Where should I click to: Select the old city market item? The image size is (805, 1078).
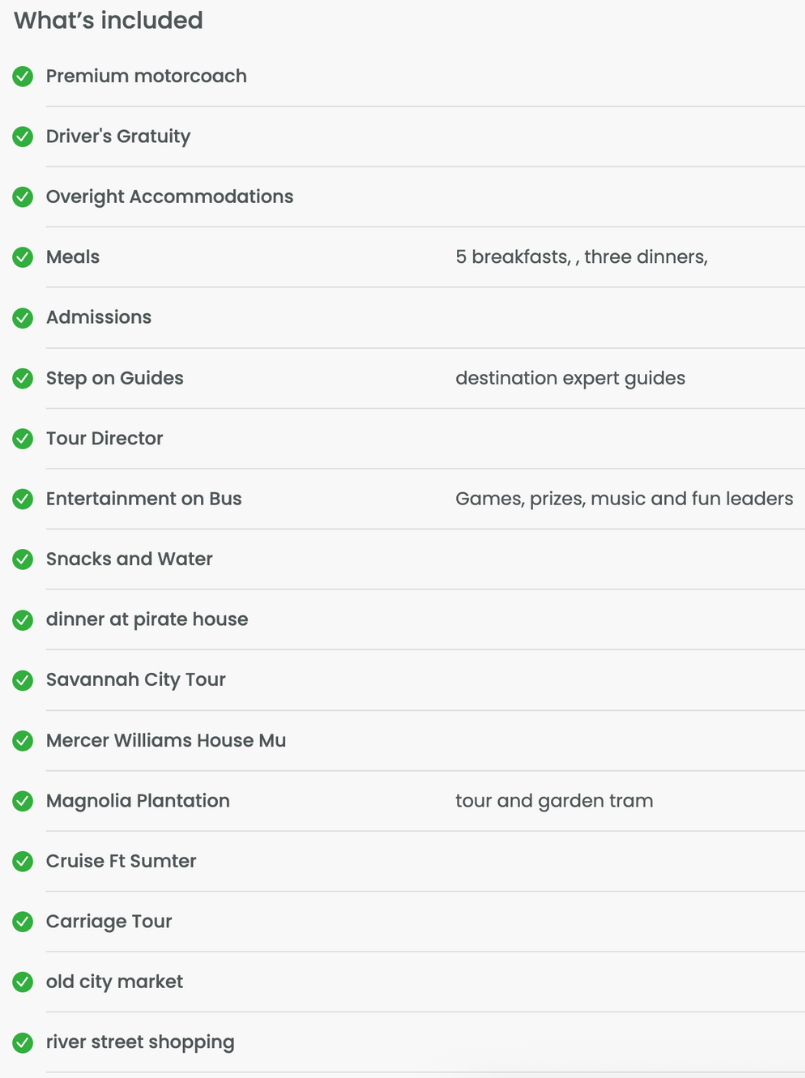click(x=114, y=982)
